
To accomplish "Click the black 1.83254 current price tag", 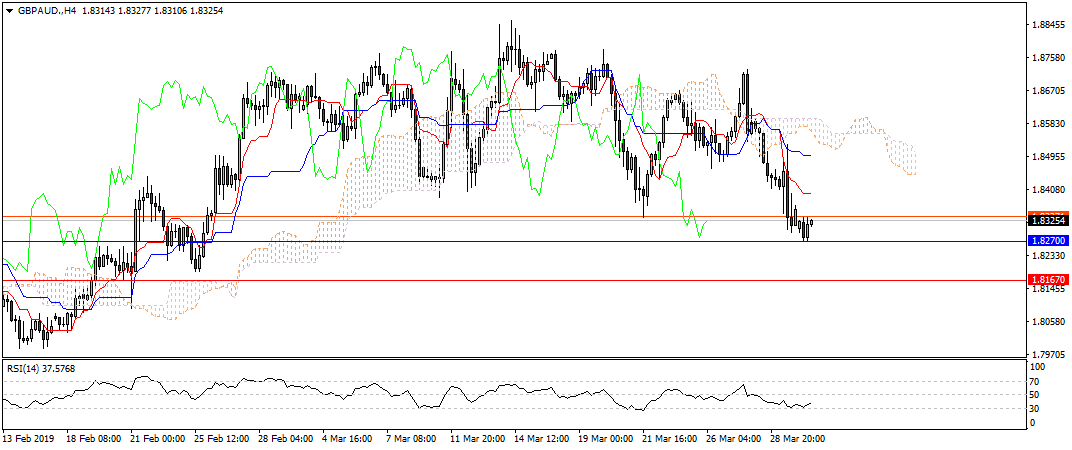I will [x=1046, y=219].
